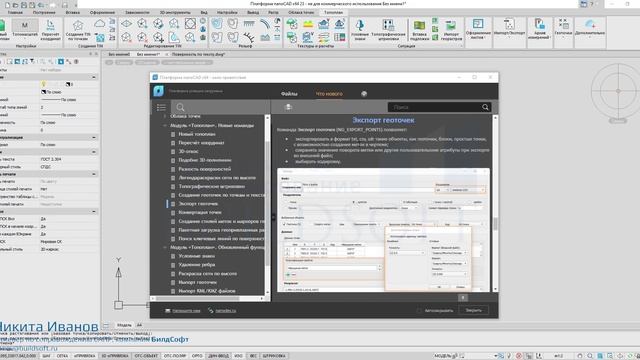
Task: Collapse Модуль «Топоплан». Новые команды node
Action: coord(165,126)
